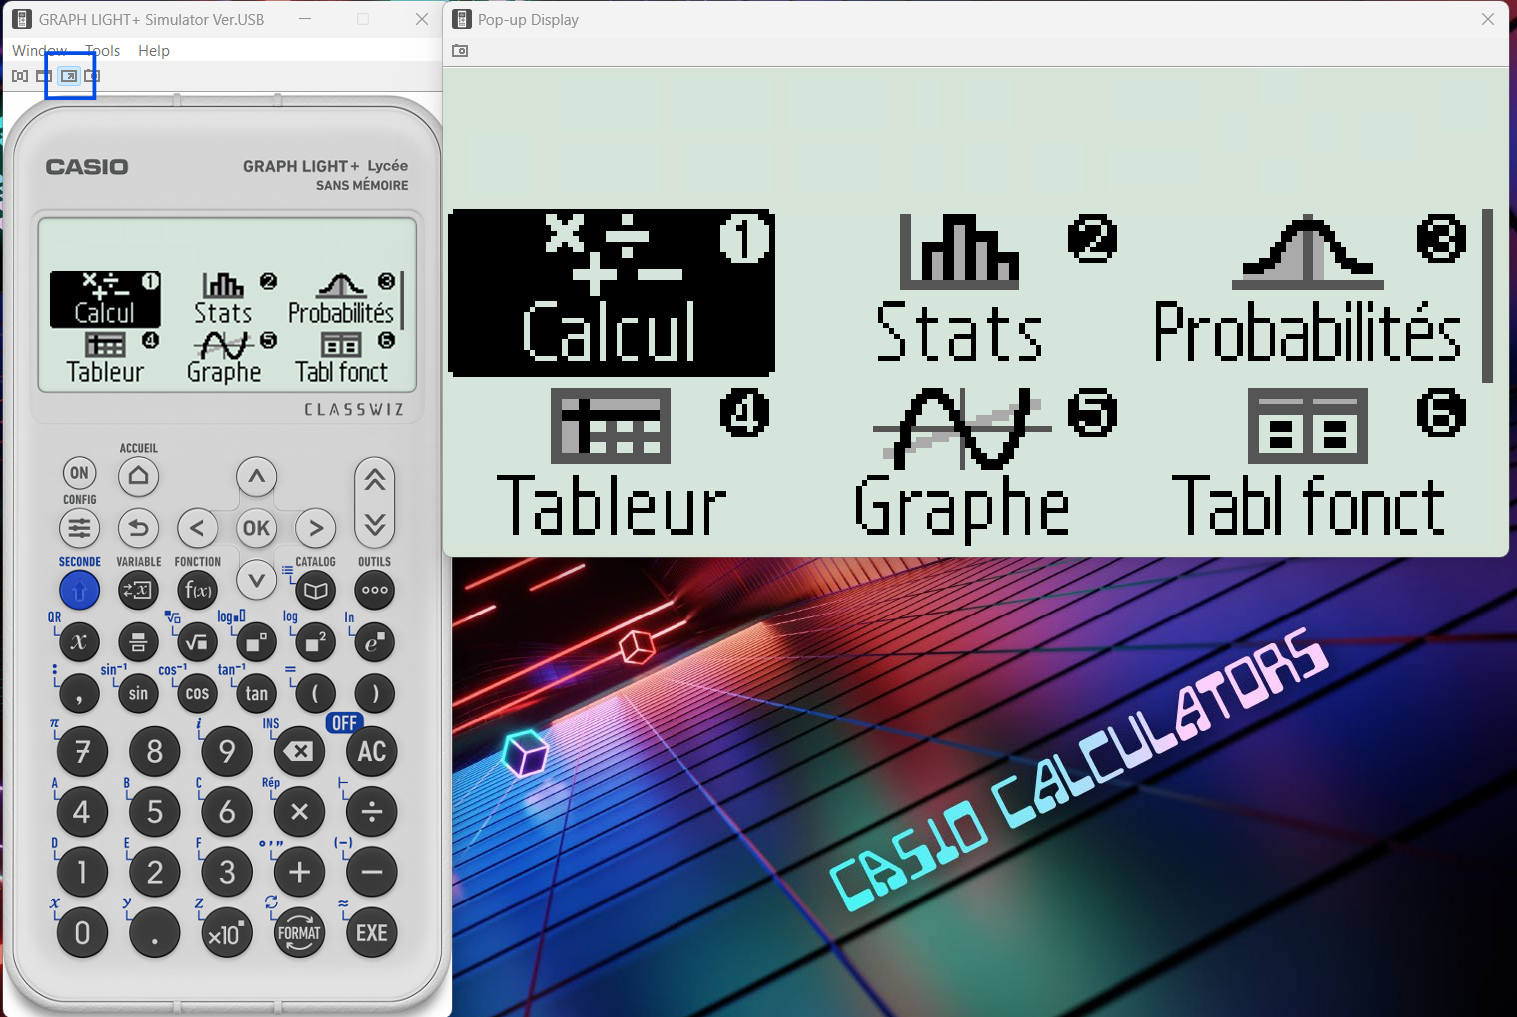Viewport: 1517px width, 1017px height.
Task: Click the second toolbar icon in simulator window
Action: [44, 76]
